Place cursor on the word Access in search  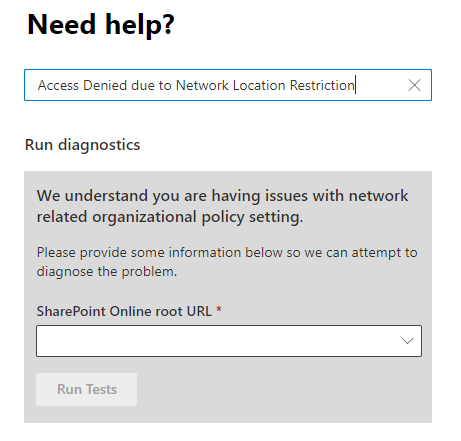point(58,85)
